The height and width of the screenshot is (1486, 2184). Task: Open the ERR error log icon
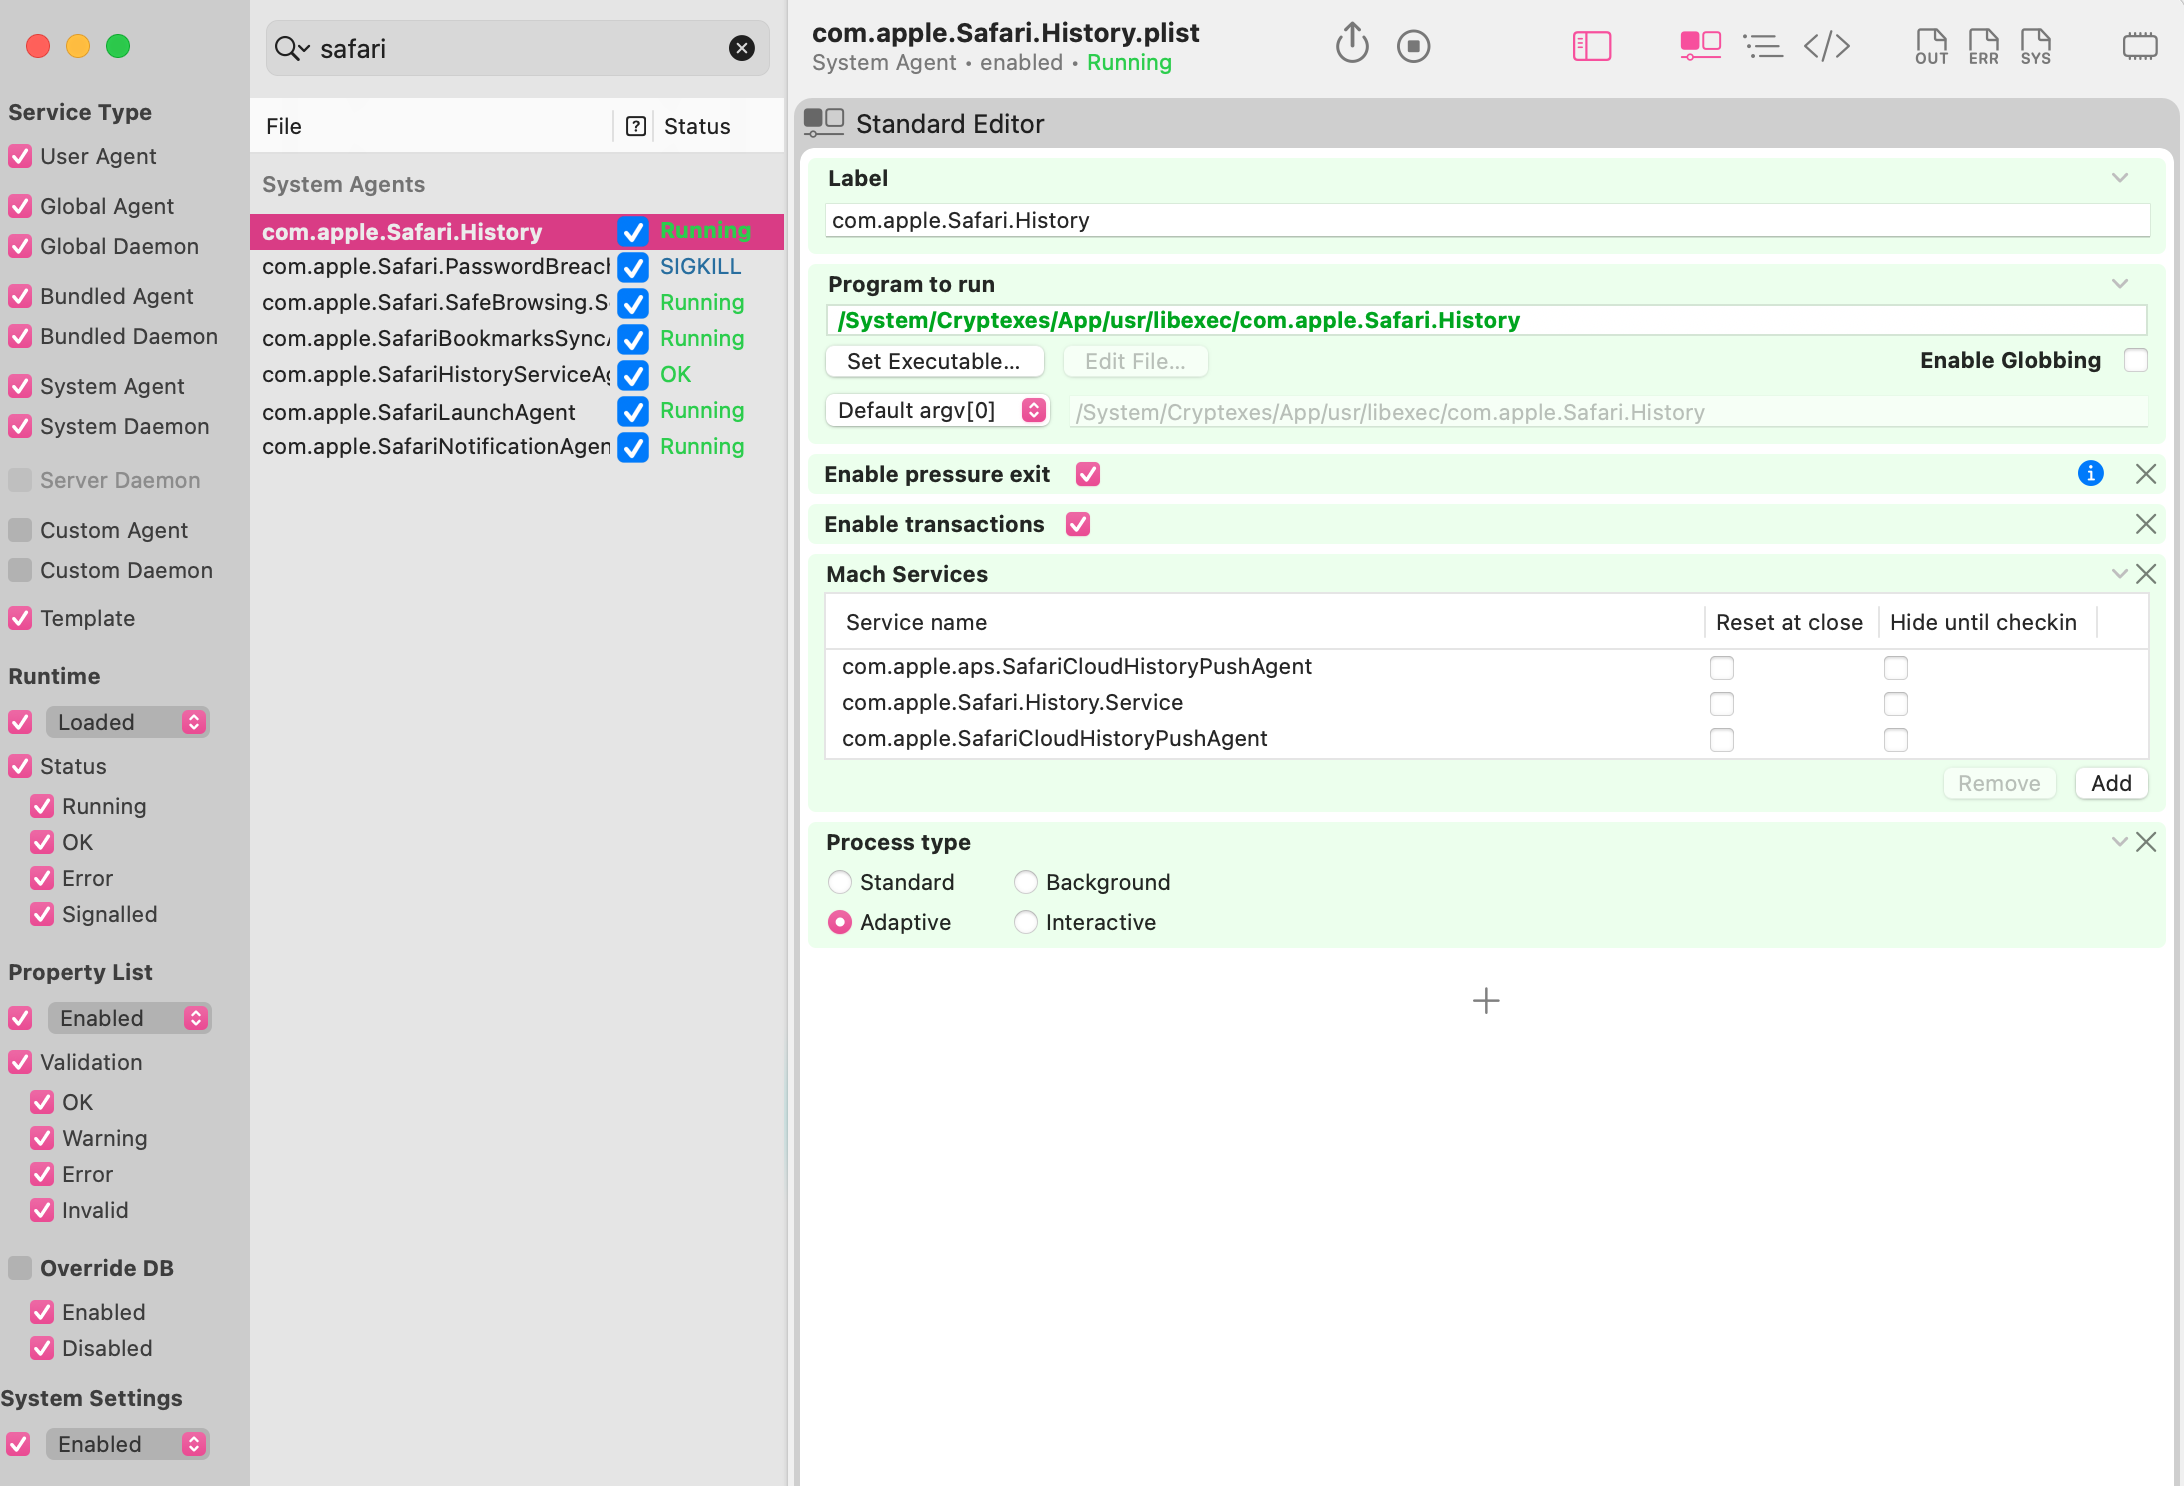(x=1982, y=46)
